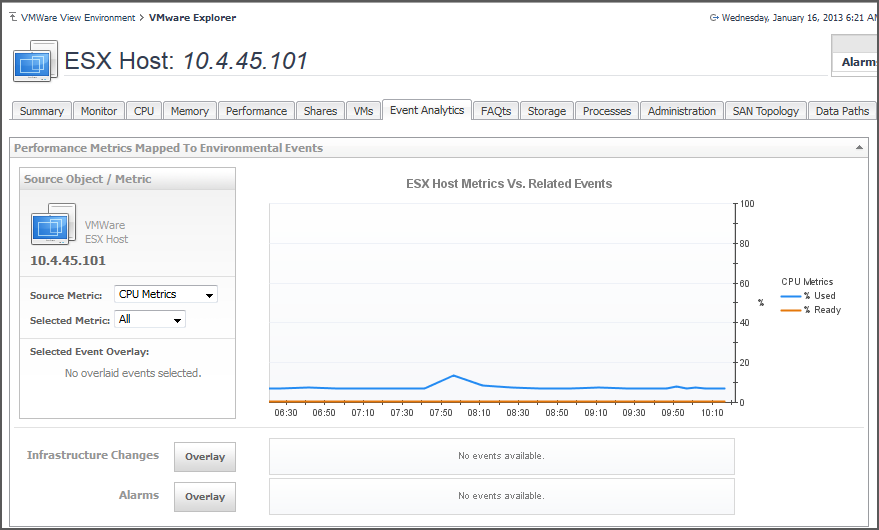Image resolution: width=879 pixels, height=530 pixels.
Task: Switch to the Storage tab
Action: coord(547,111)
